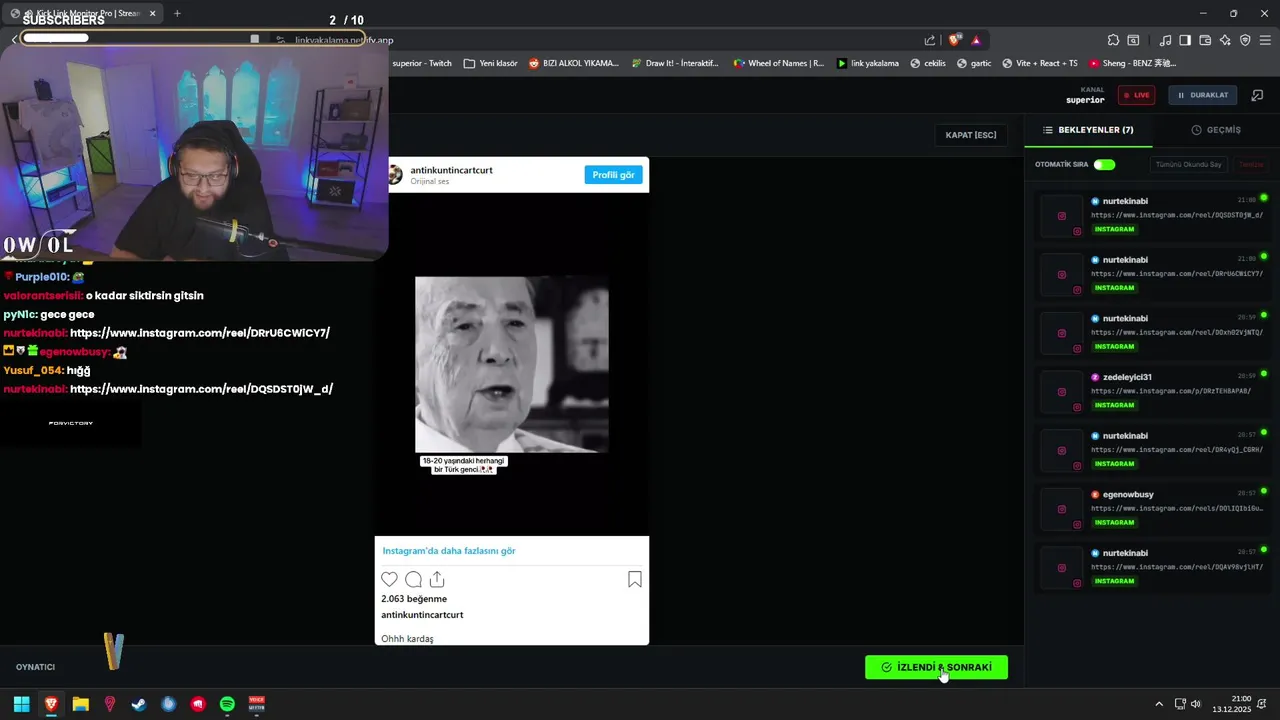Click the Brave Rewards triangle icon

tap(976, 40)
